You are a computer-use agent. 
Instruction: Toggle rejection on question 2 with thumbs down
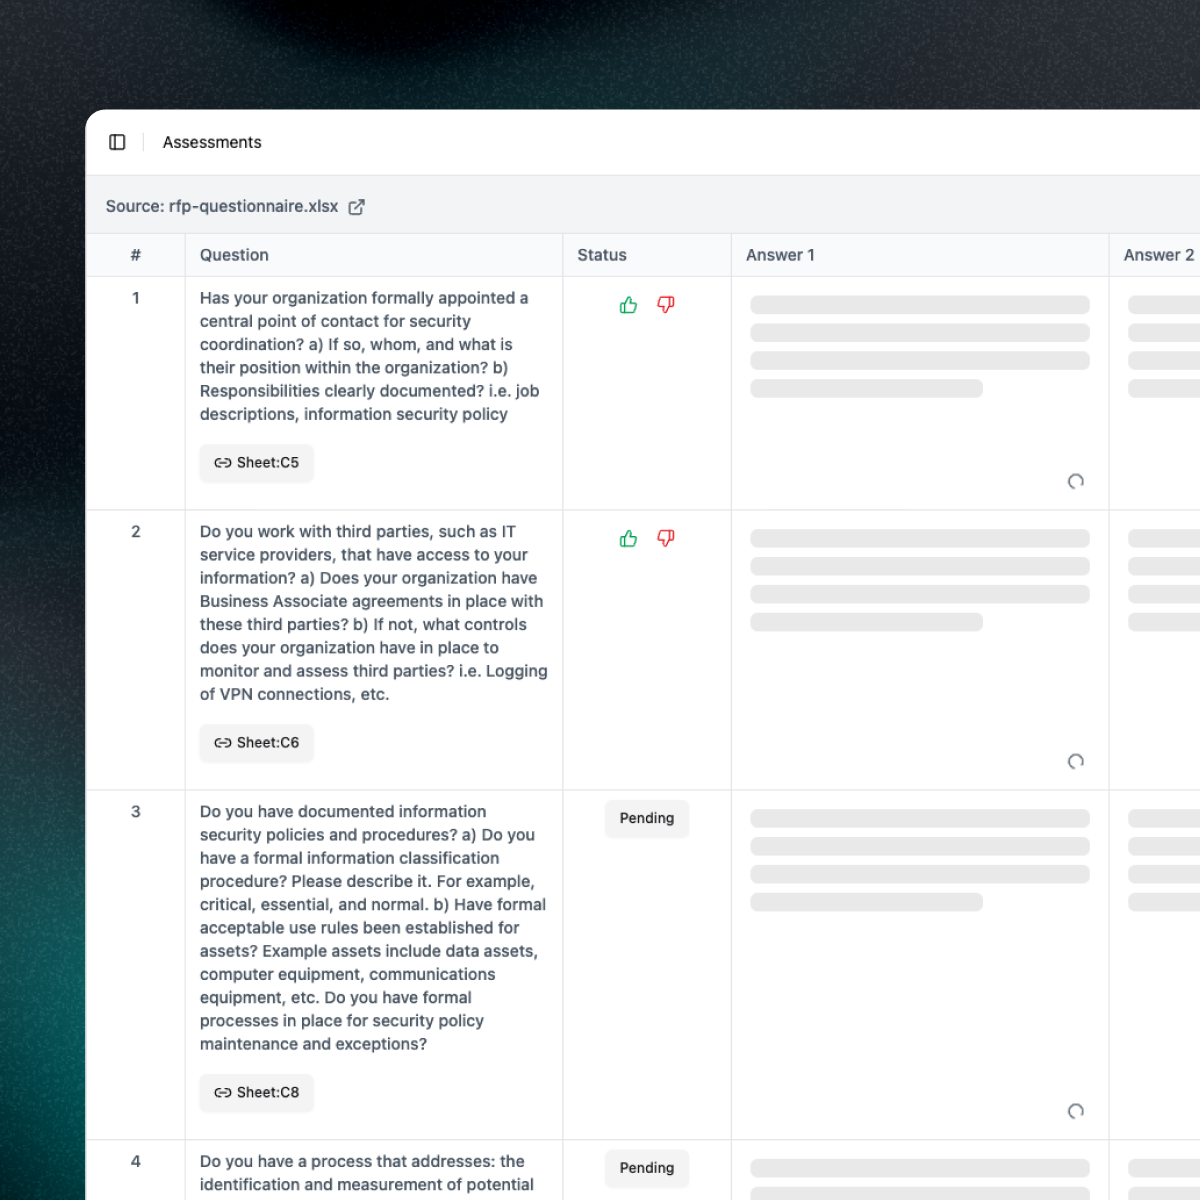click(x=666, y=538)
